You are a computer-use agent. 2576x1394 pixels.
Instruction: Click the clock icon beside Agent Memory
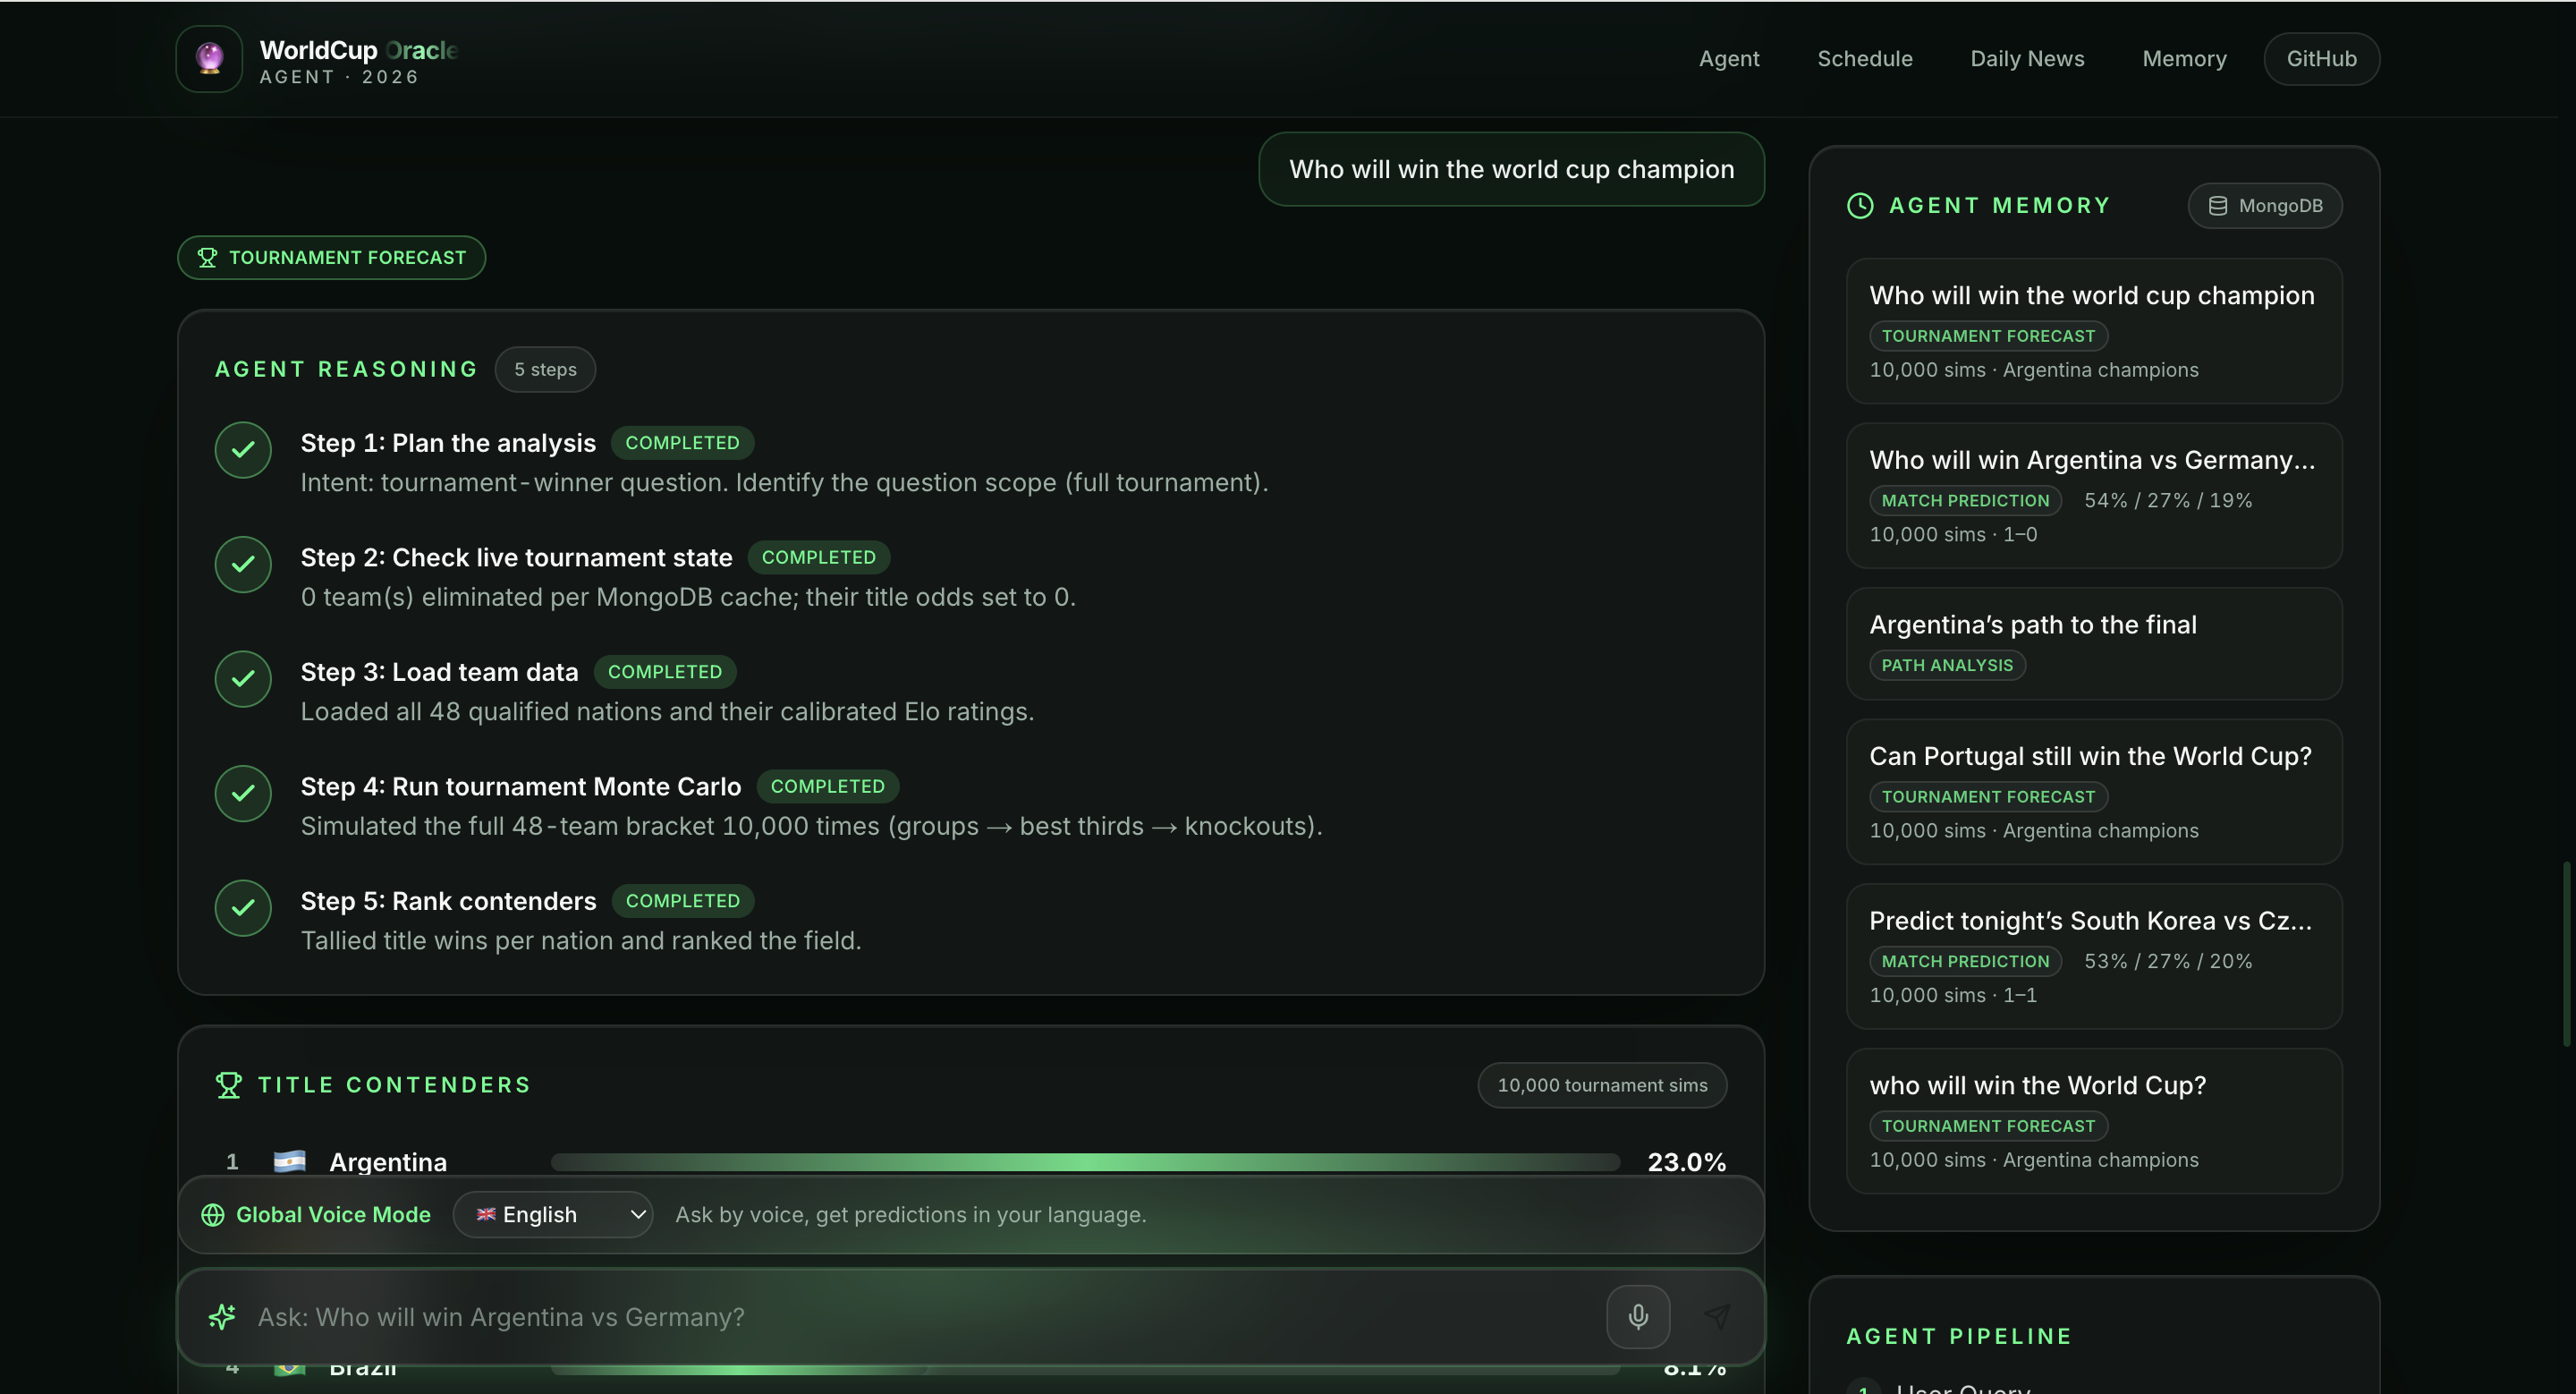(1860, 205)
